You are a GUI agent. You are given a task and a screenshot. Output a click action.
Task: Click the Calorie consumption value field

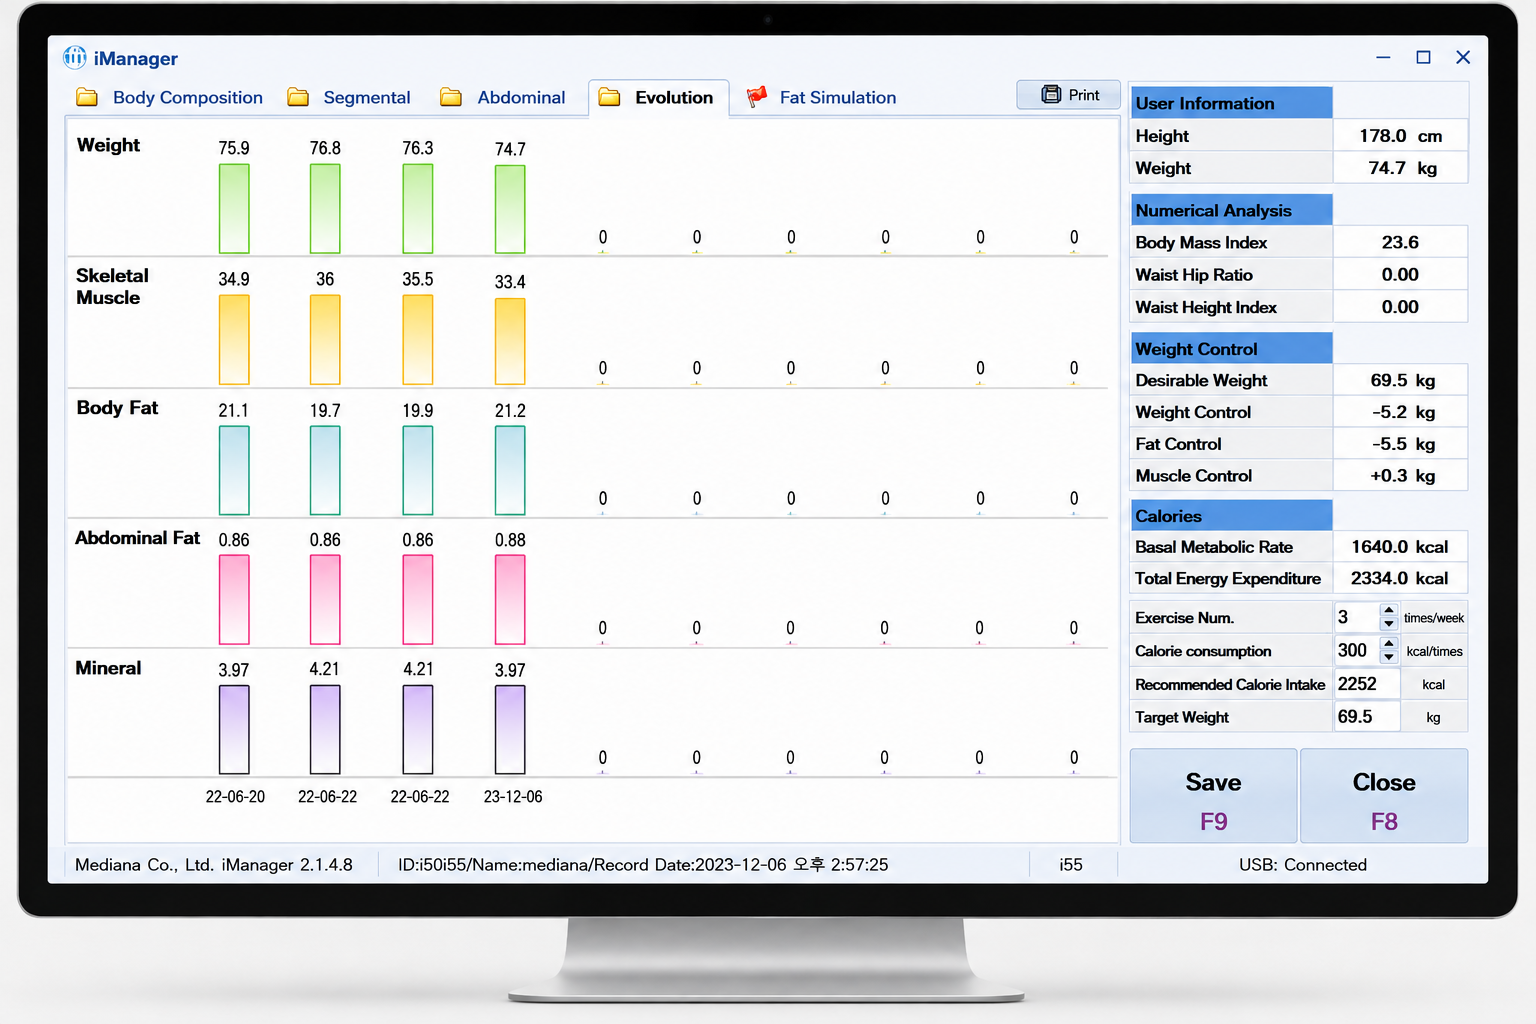click(1357, 650)
